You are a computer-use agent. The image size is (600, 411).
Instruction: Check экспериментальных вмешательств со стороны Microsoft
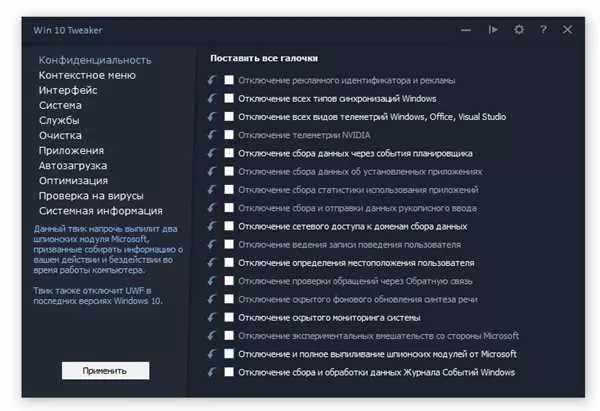click(229, 336)
